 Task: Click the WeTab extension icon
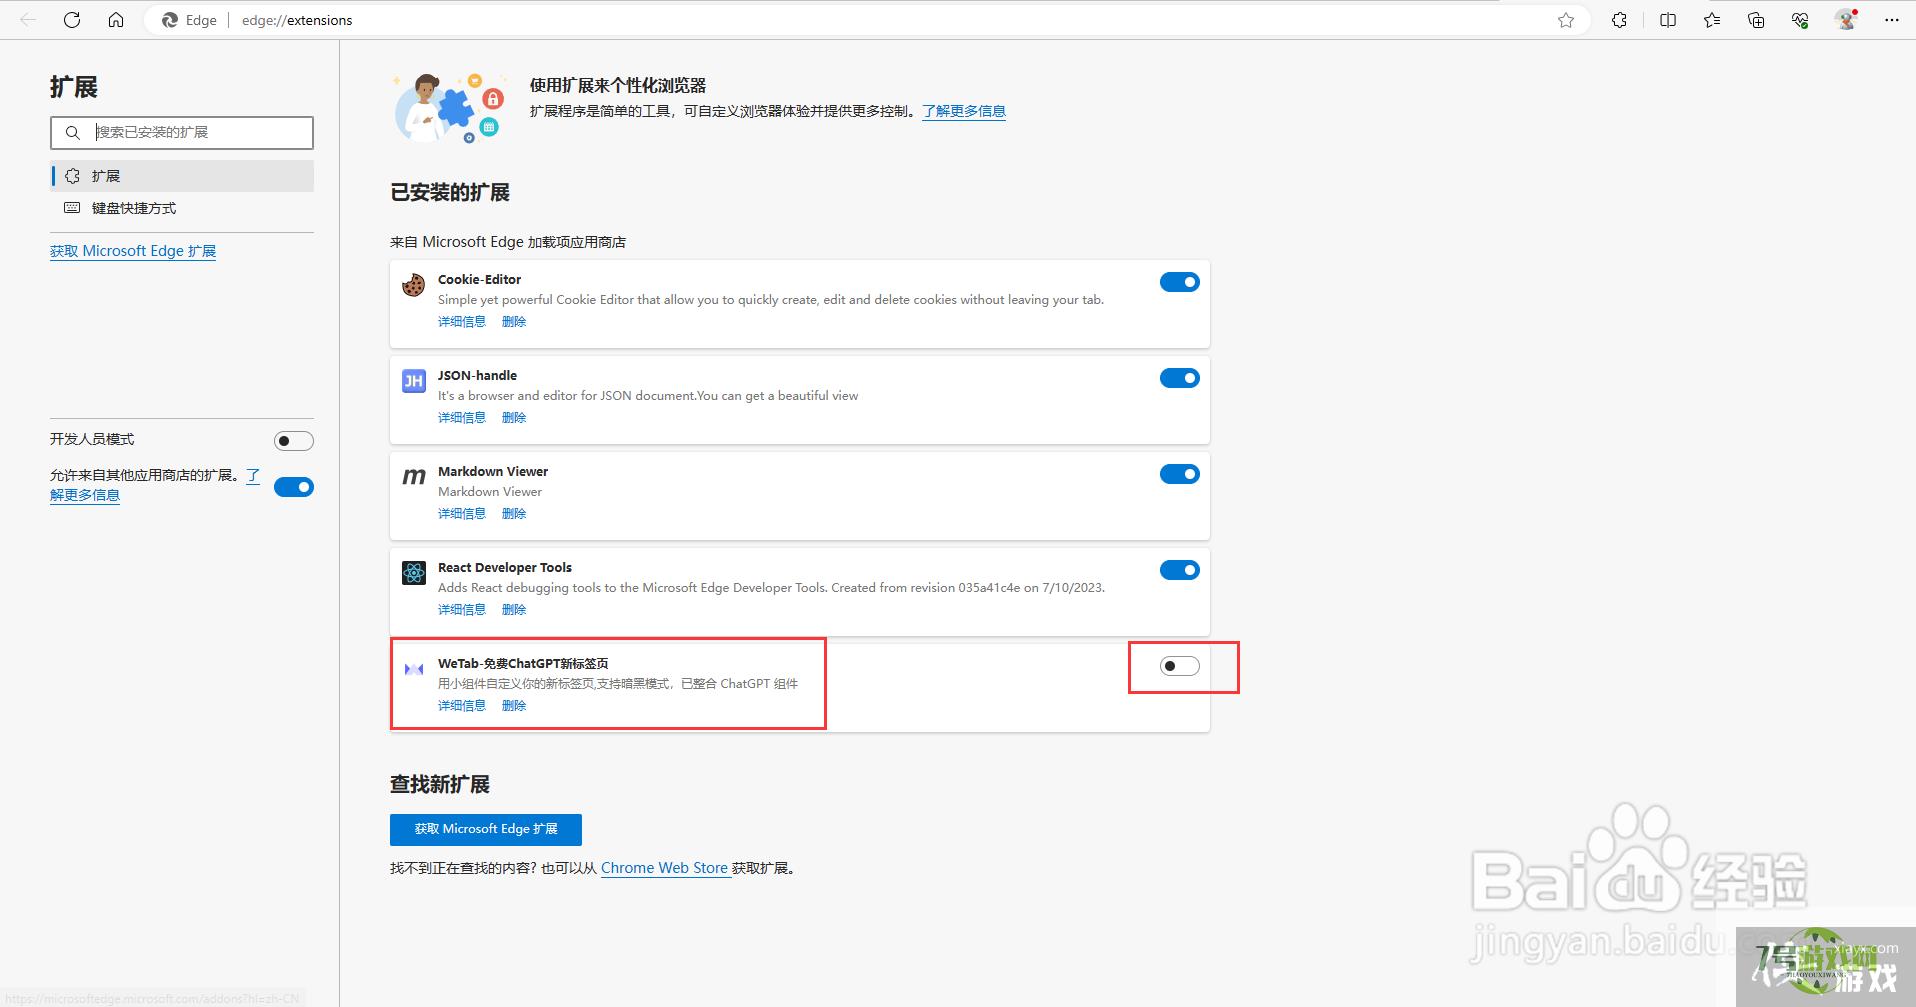[414, 669]
